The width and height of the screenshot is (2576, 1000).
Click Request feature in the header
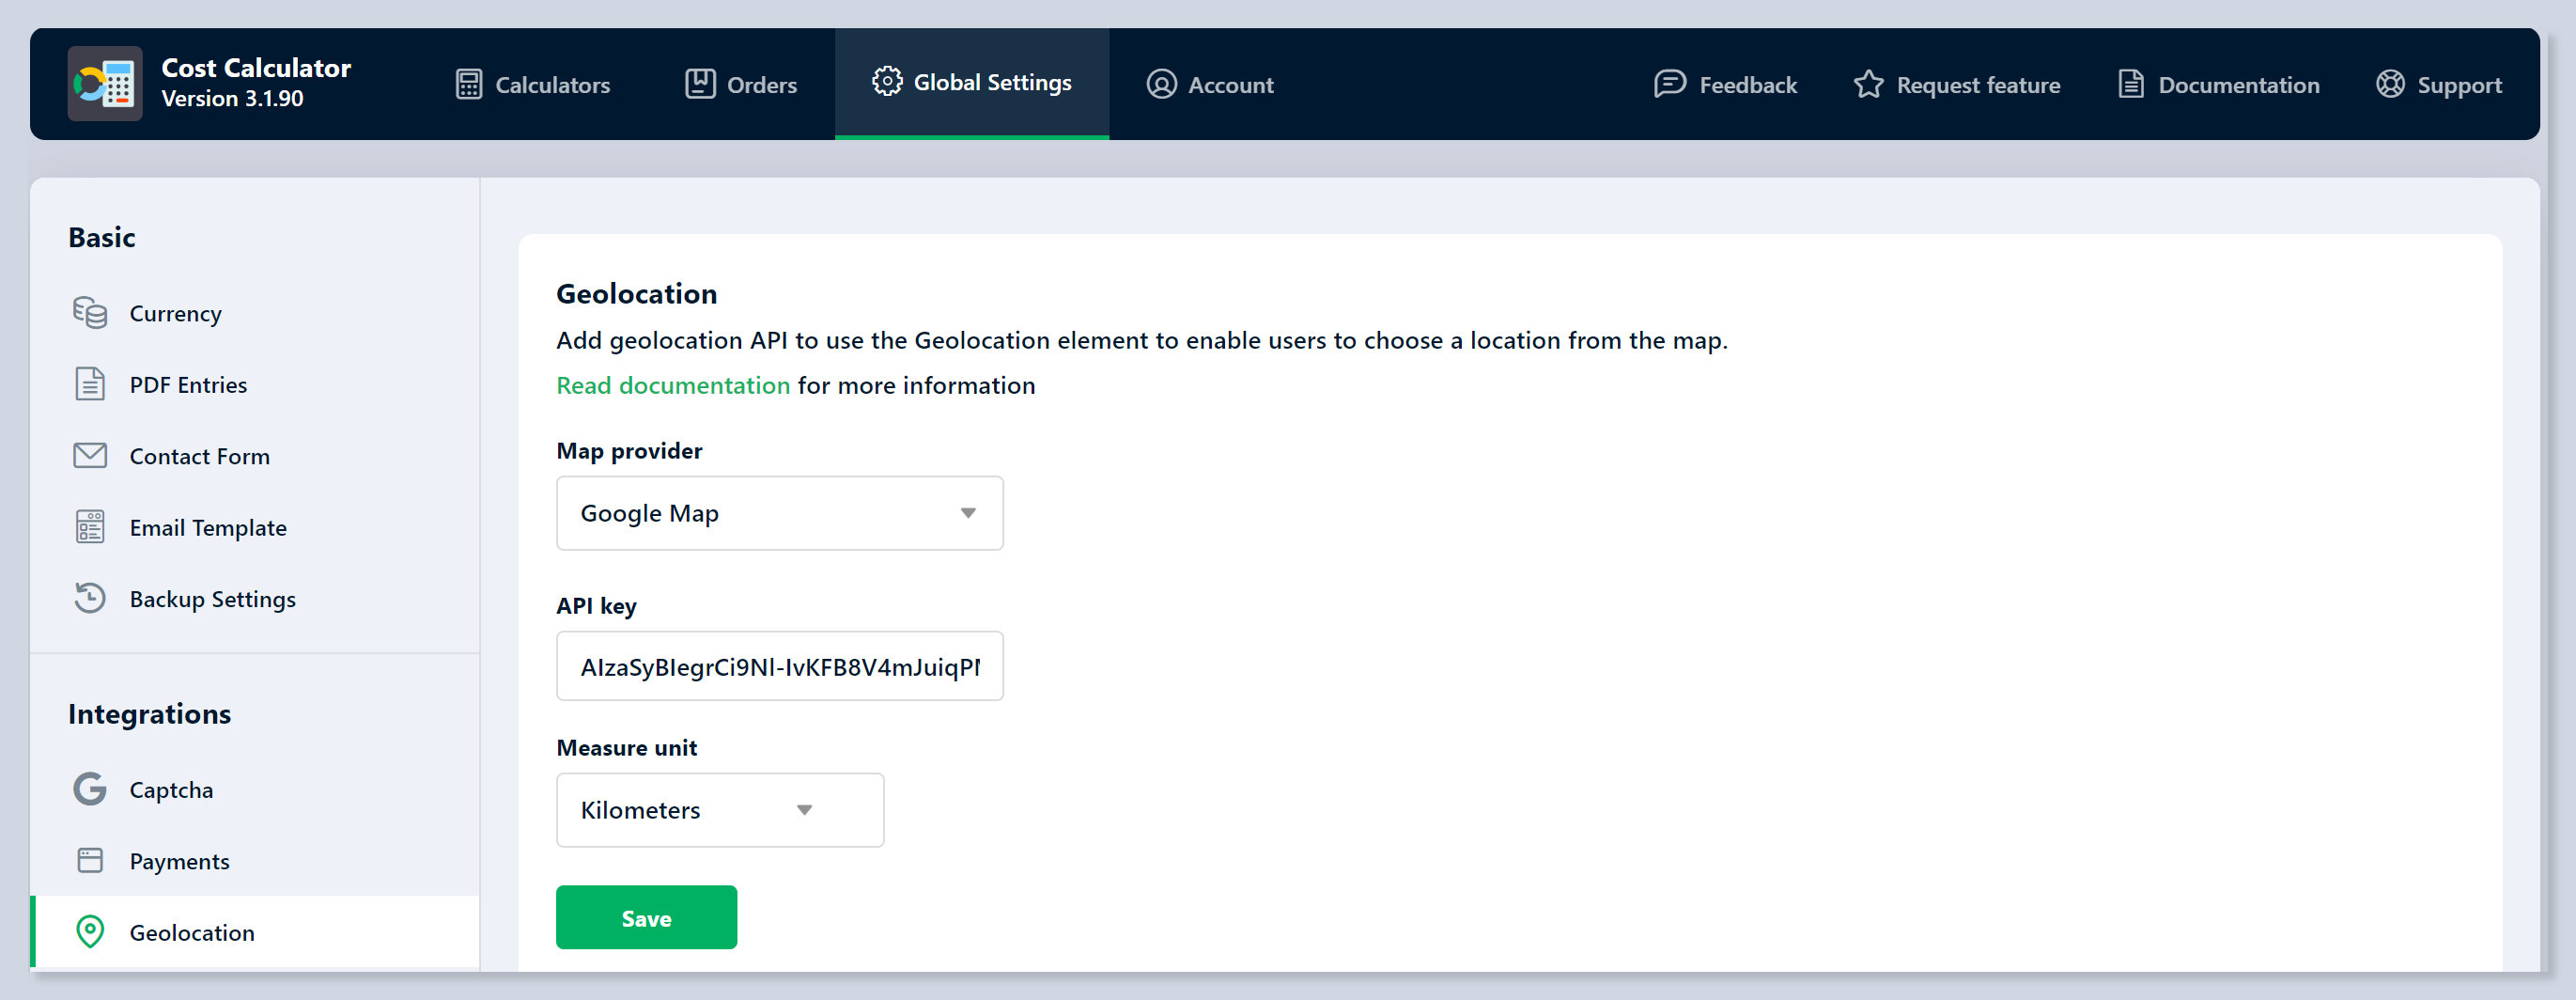click(x=1957, y=85)
